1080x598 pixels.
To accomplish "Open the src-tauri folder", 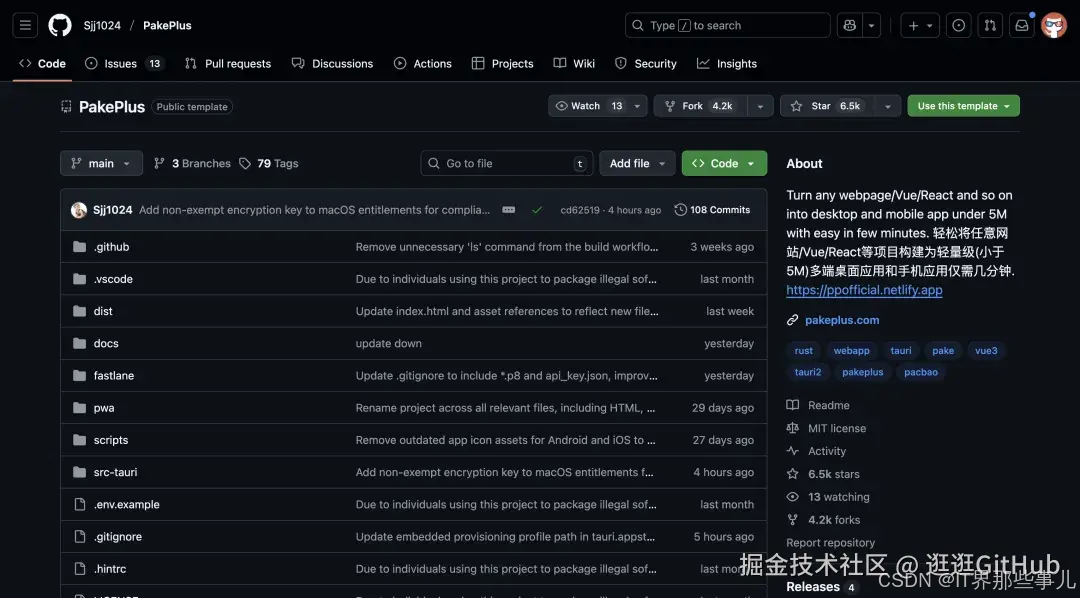I will (x=115, y=473).
